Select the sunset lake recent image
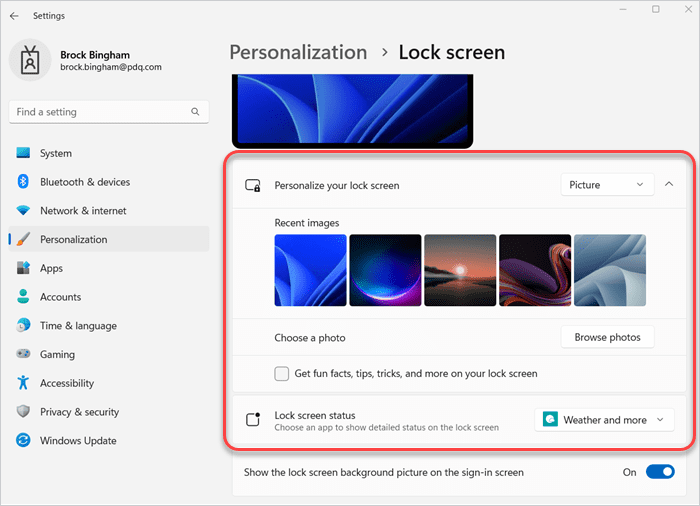Screen dimensions: 700x506 coord(460,270)
